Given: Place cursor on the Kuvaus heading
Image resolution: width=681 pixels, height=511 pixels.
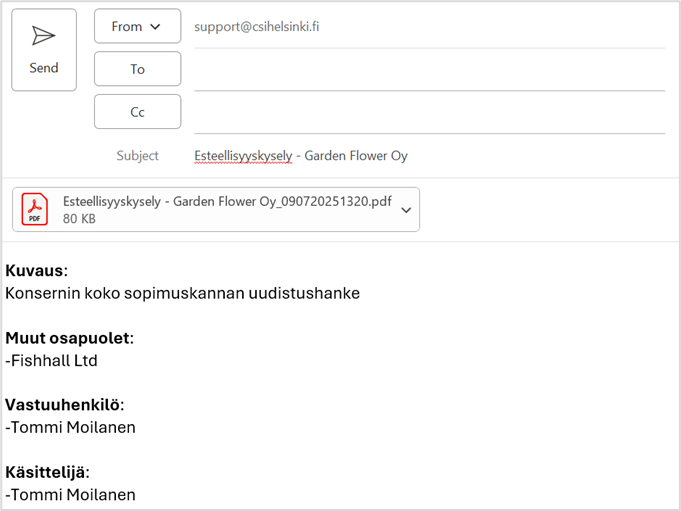Looking at the screenshot, I should [x=36, y=271].
